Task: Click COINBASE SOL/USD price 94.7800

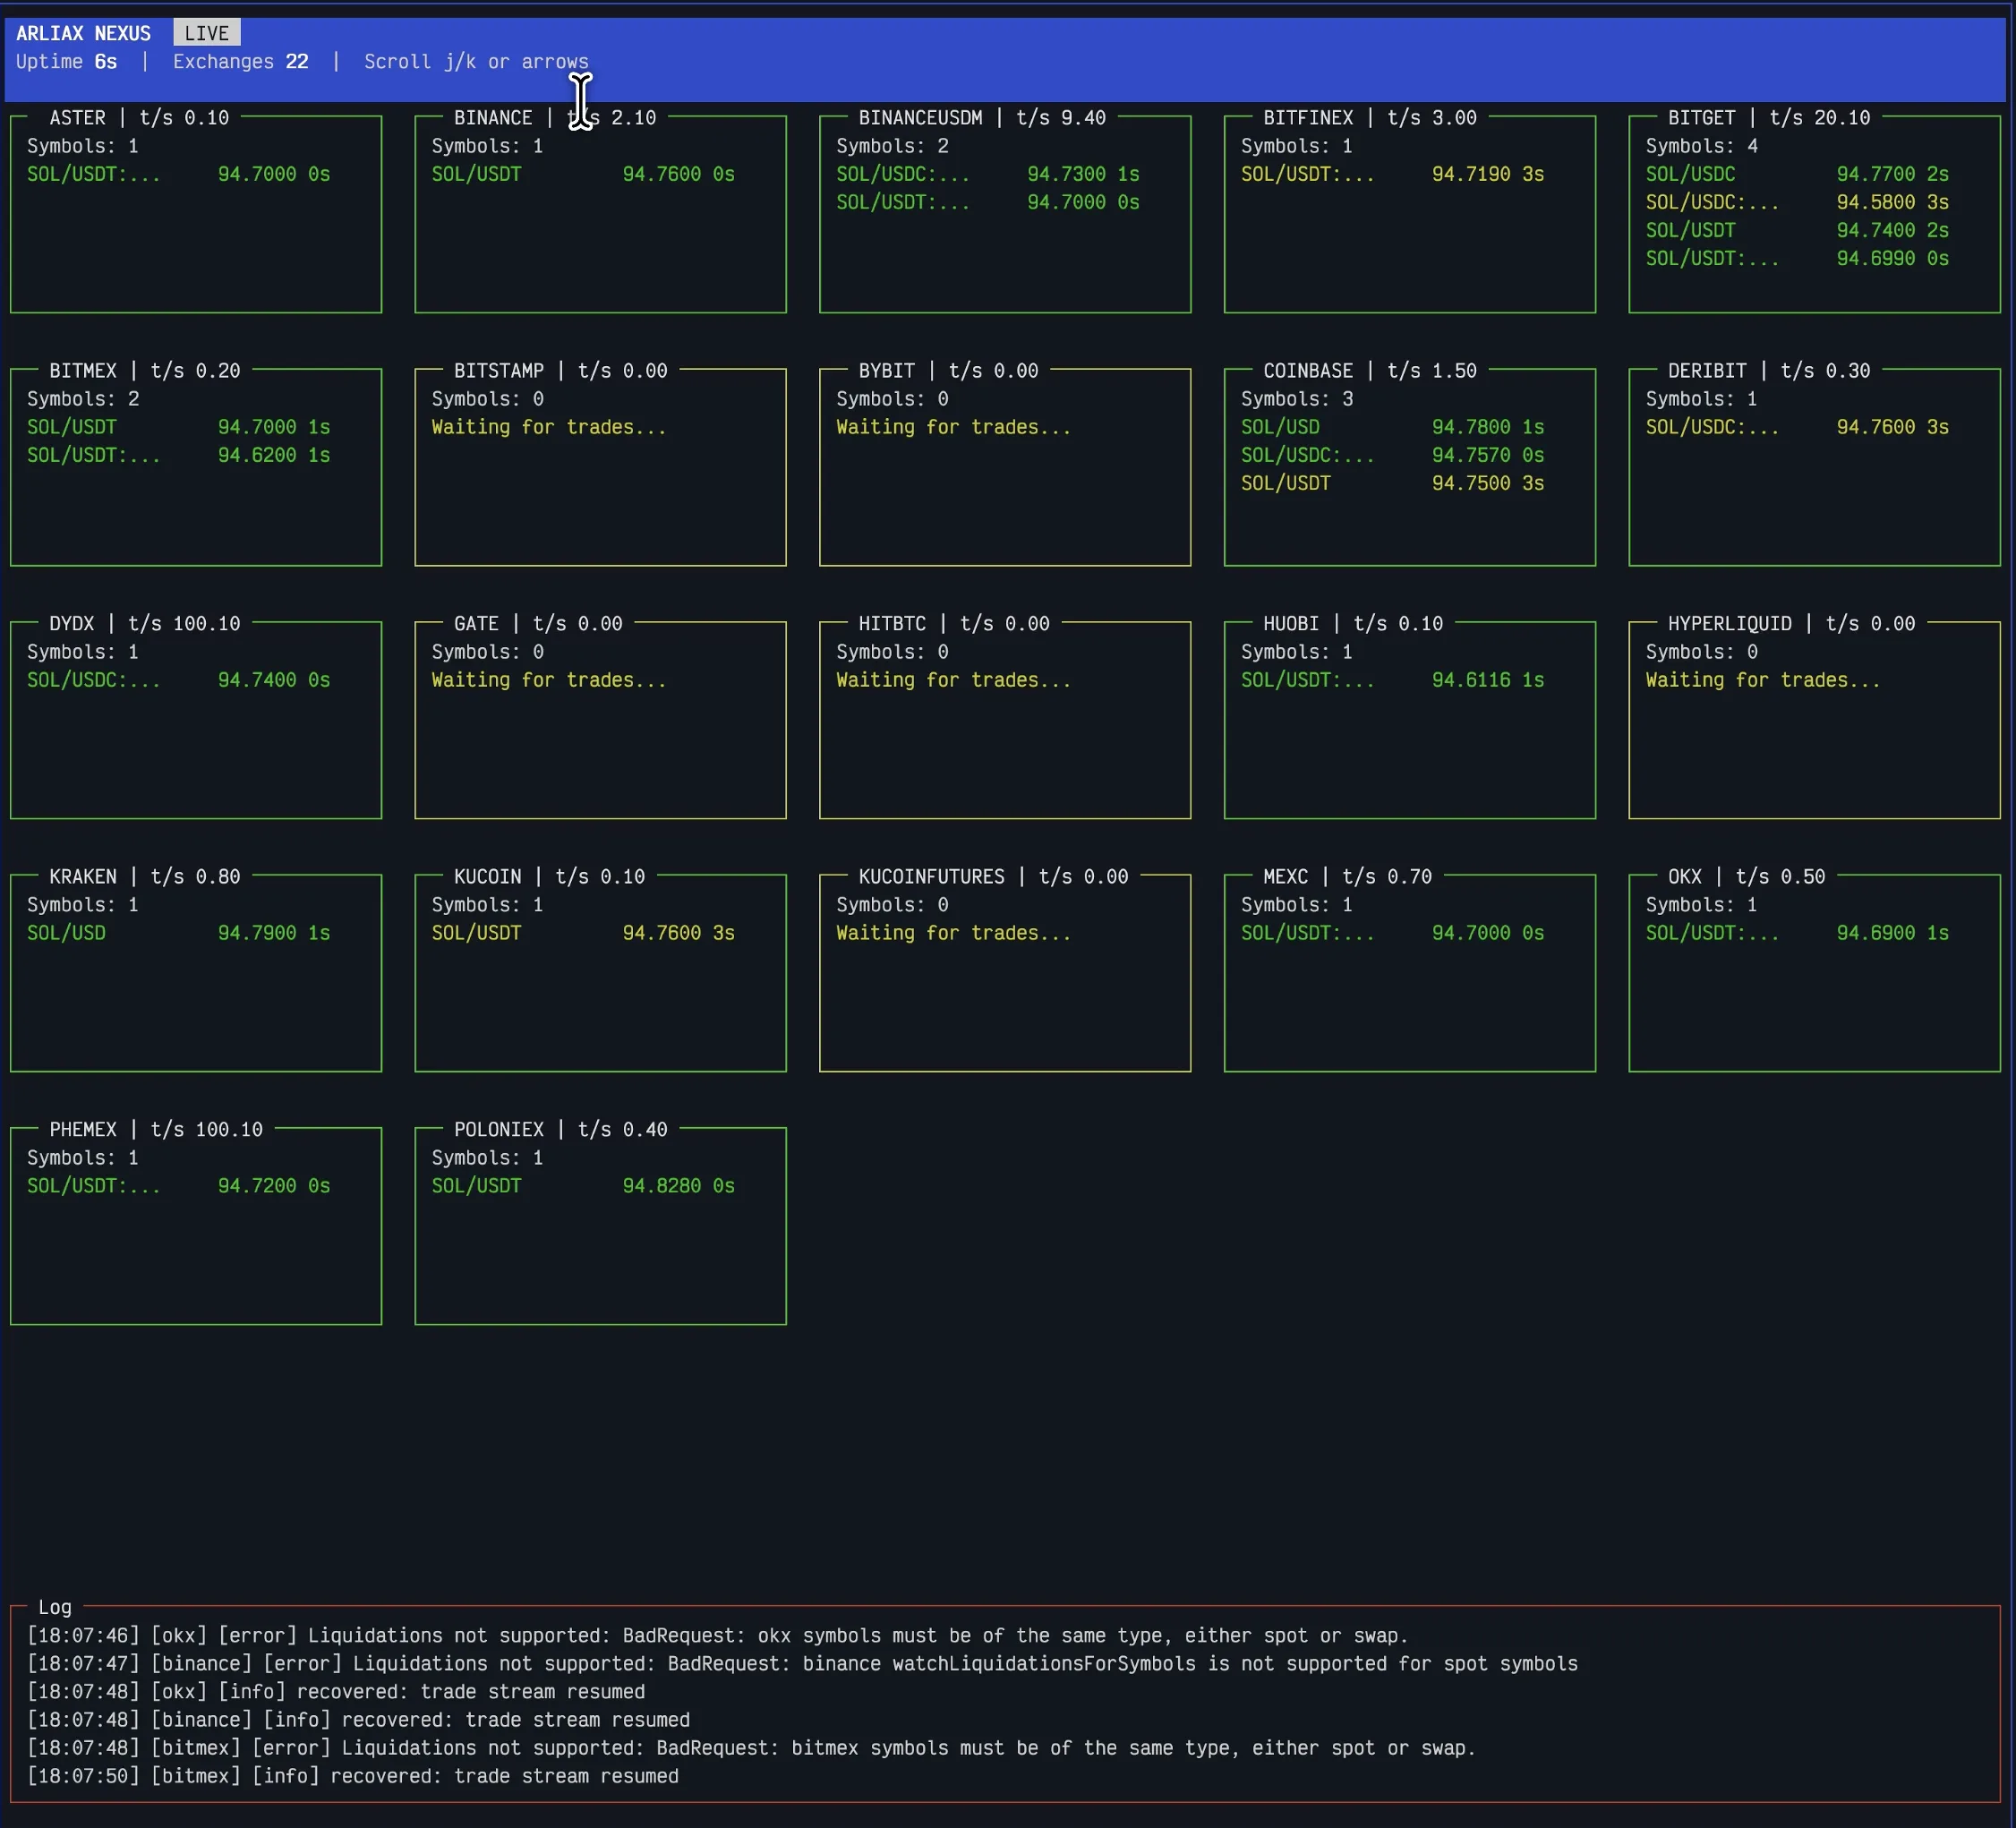Action: click(x=1471, y=428)
